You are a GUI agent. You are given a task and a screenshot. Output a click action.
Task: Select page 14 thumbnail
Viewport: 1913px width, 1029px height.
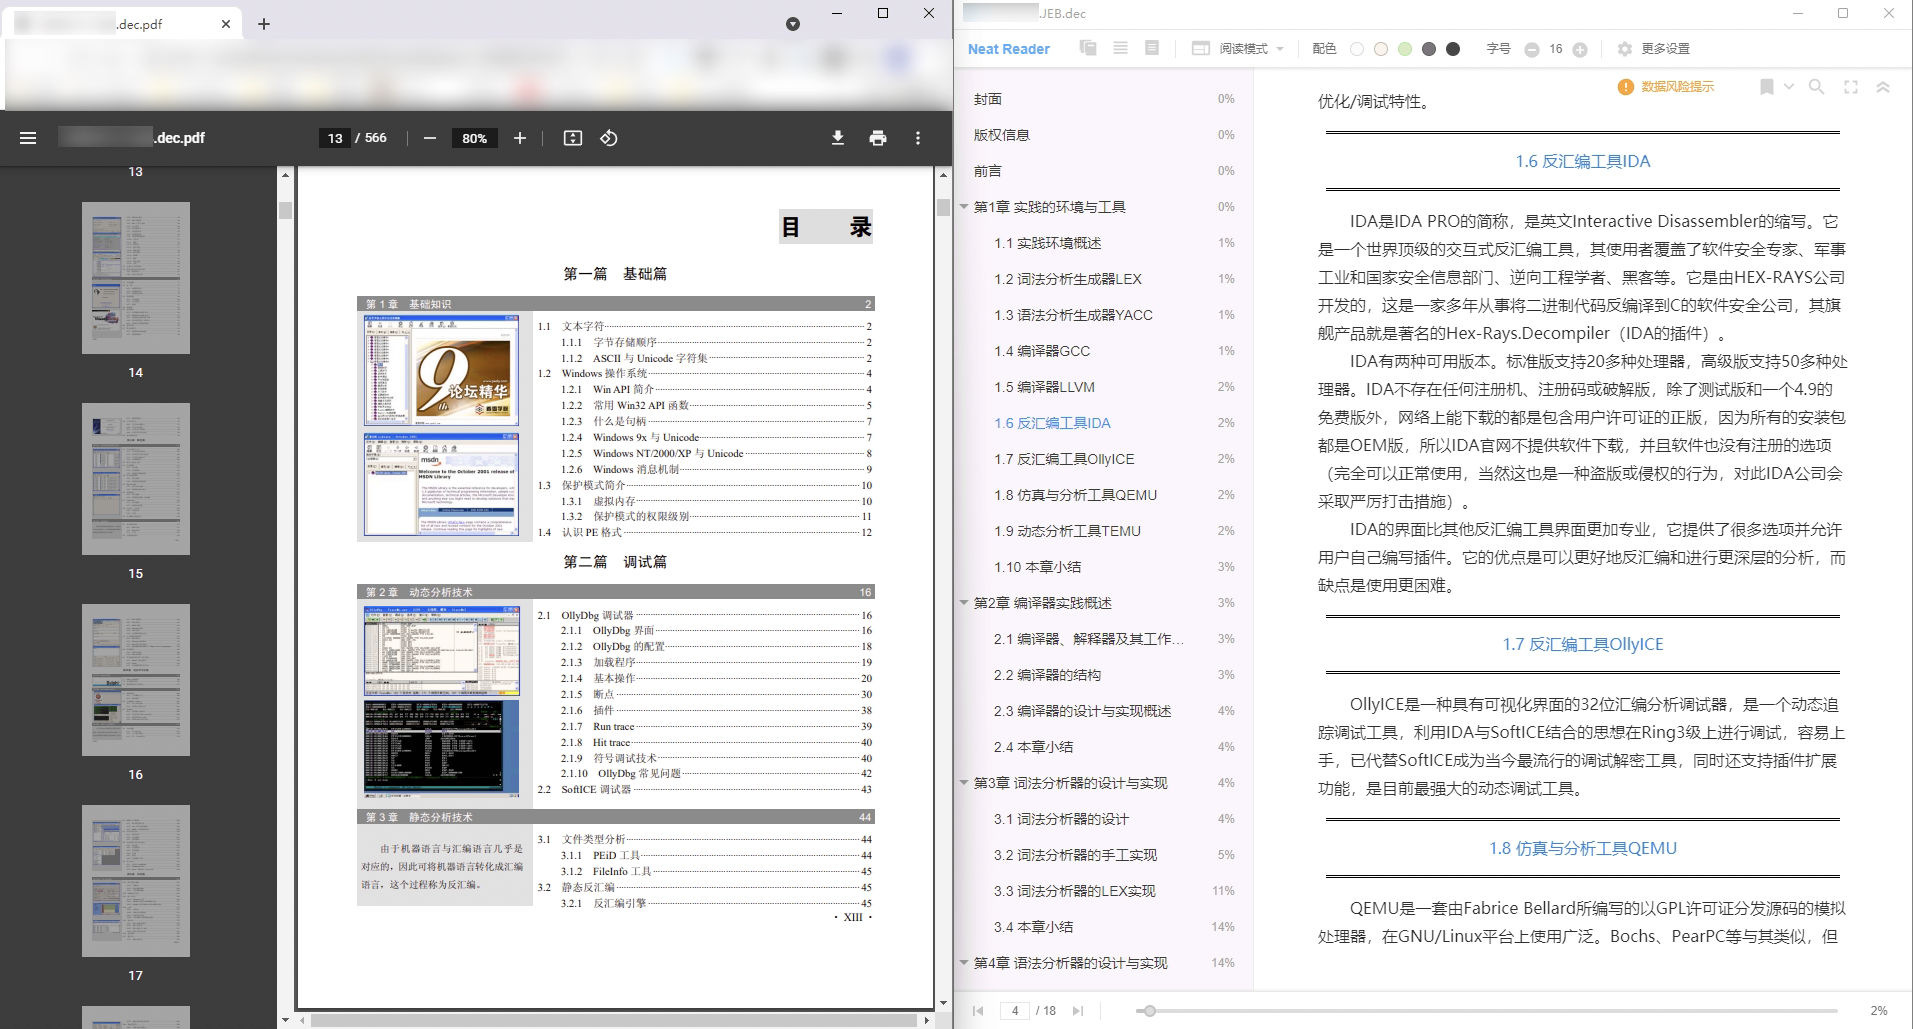click(x=136, y=278)
